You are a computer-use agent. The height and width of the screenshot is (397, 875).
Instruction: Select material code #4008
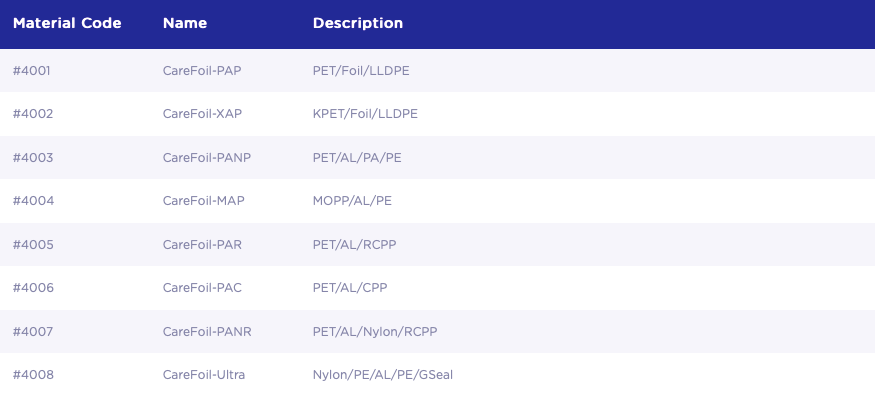(33, 374)
